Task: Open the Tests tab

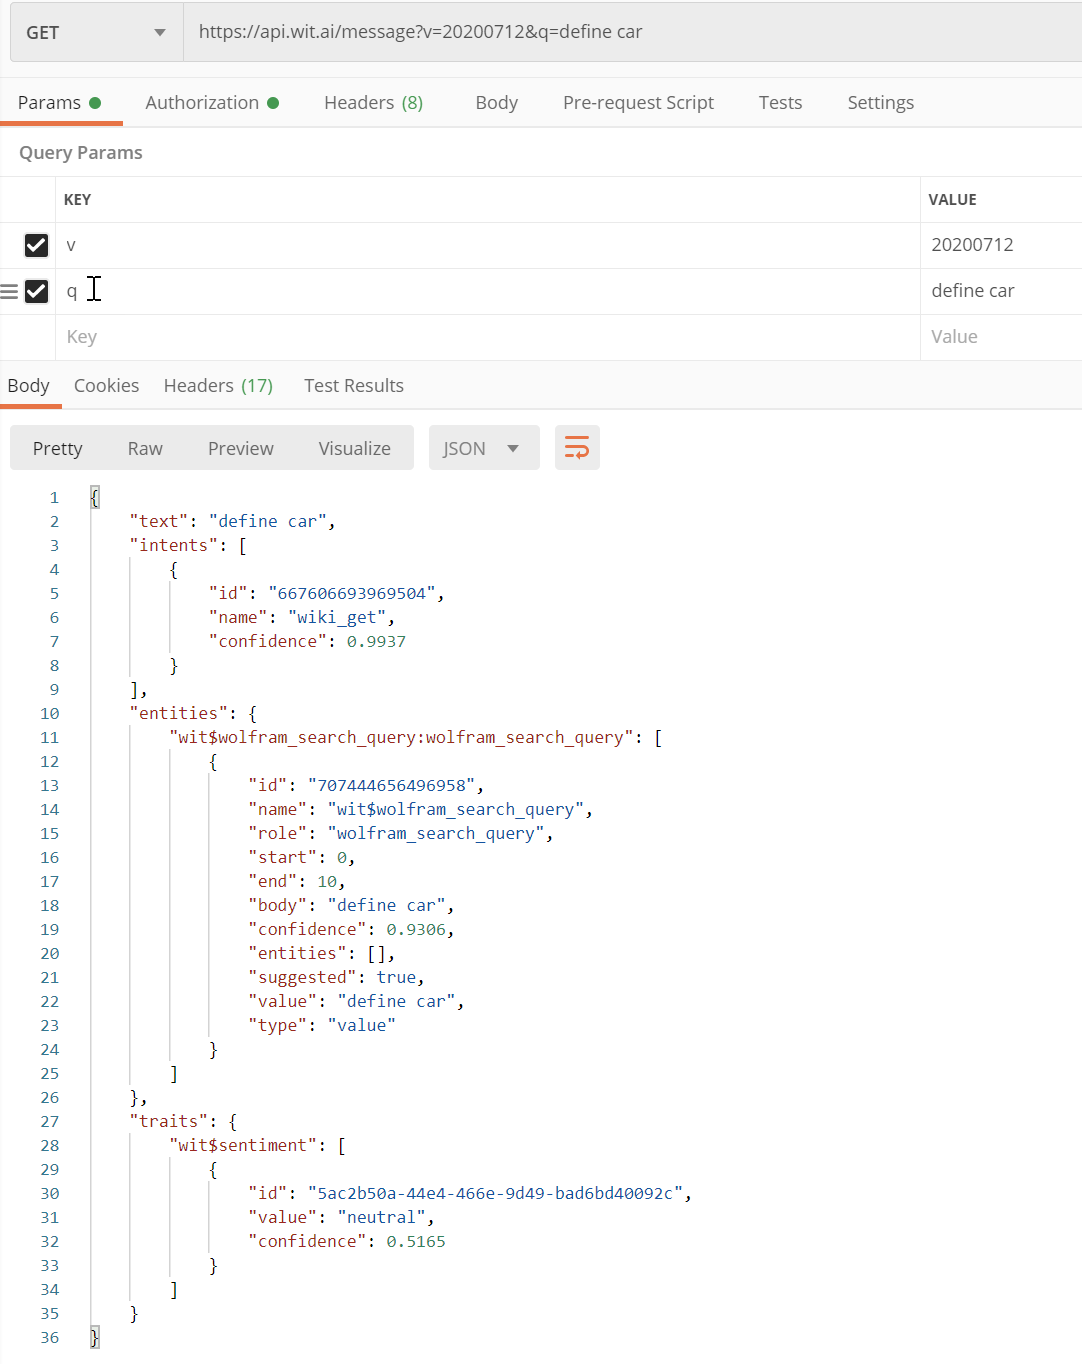Action: tap(780, 102)
